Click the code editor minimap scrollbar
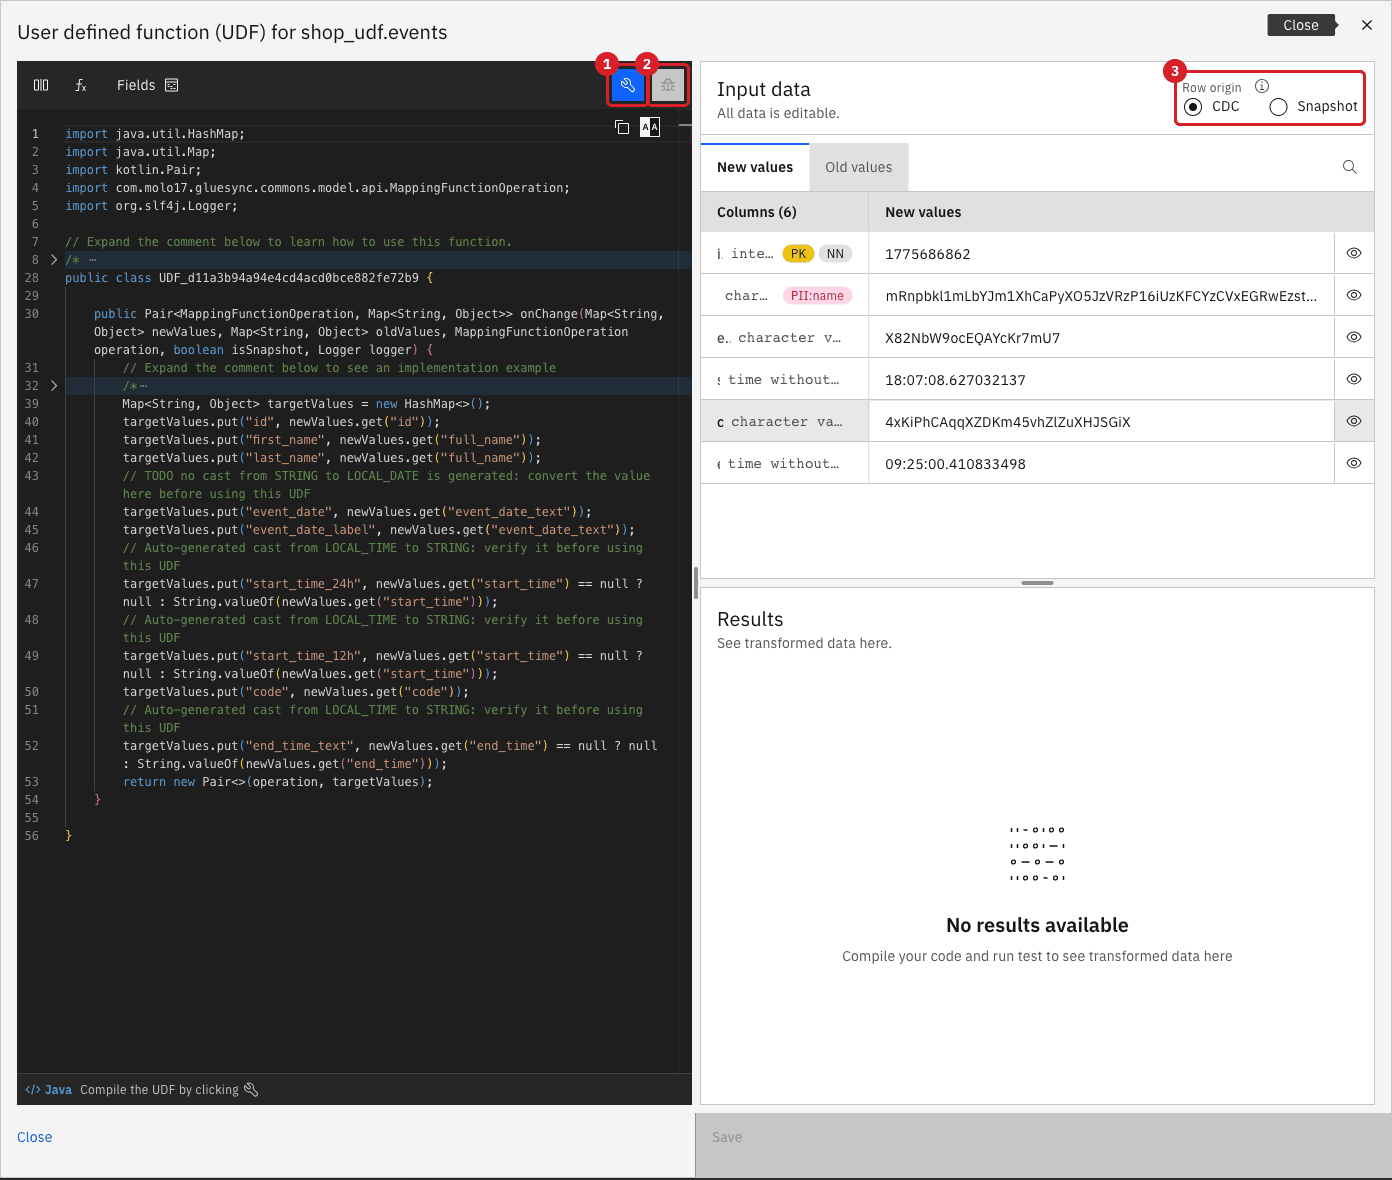1392x1180 pixels. point(685,590)
